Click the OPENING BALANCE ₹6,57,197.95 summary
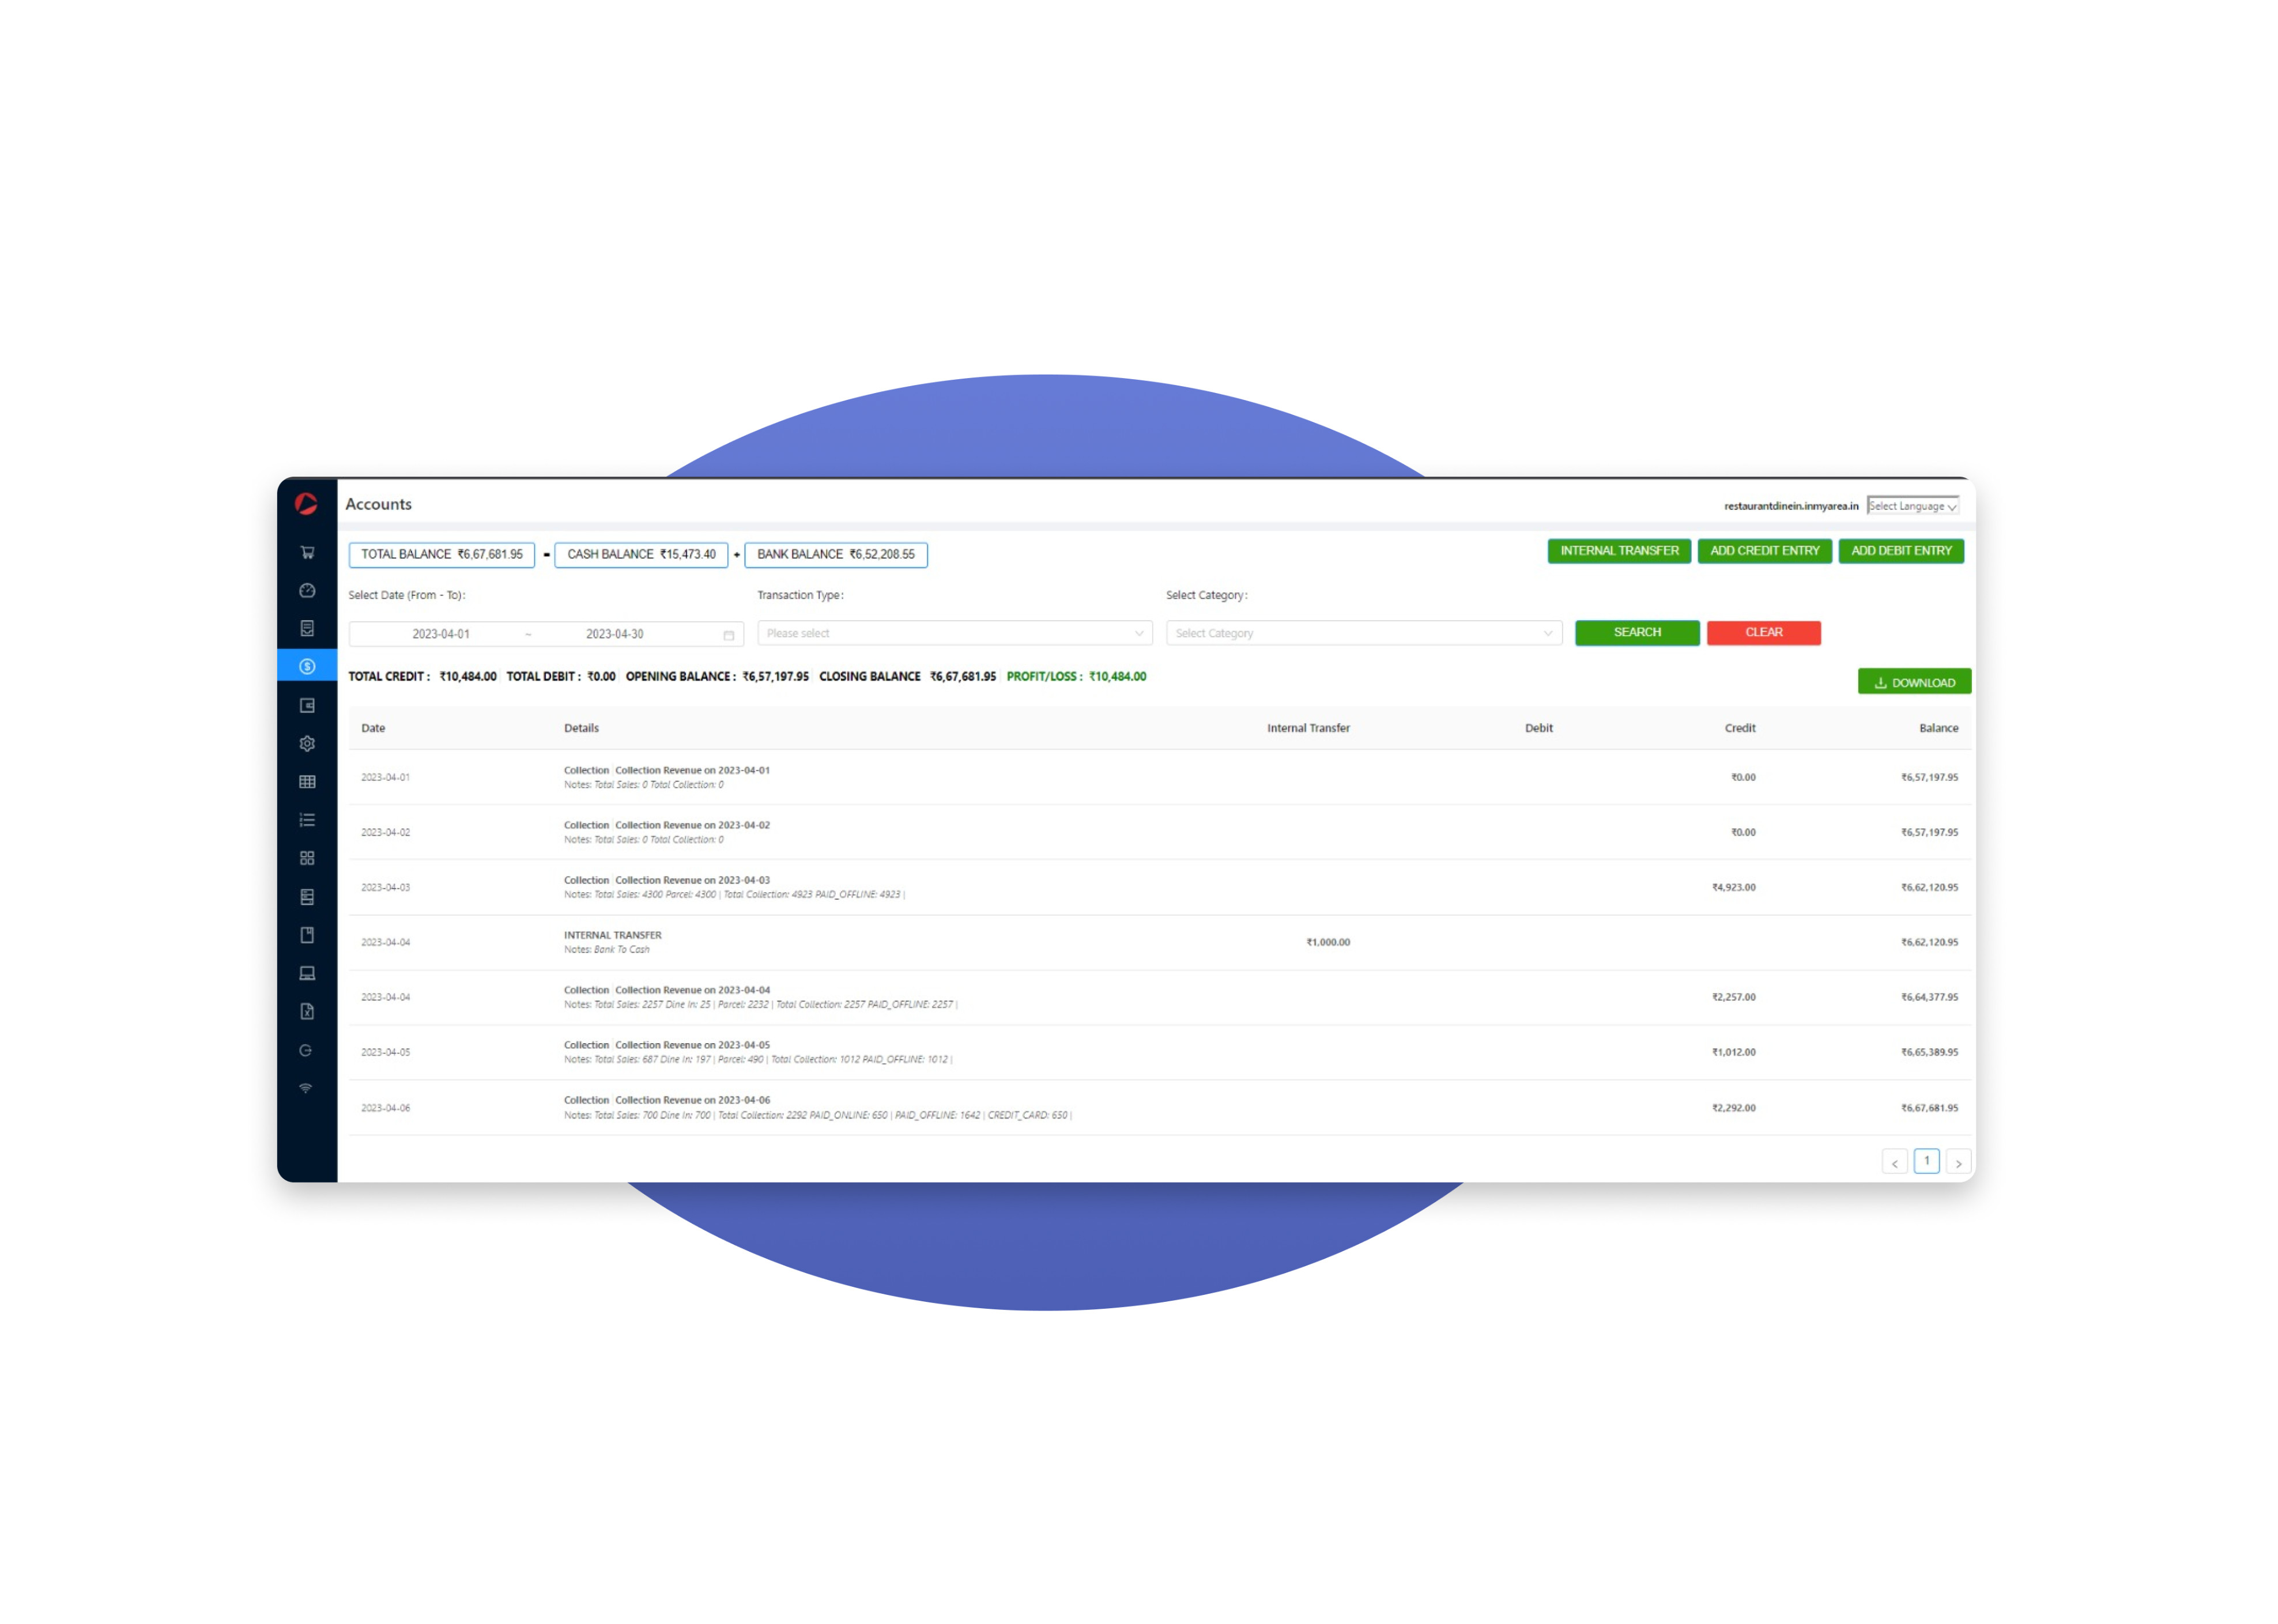This screenshot has height=1624, width=2278. pos(717,676)
